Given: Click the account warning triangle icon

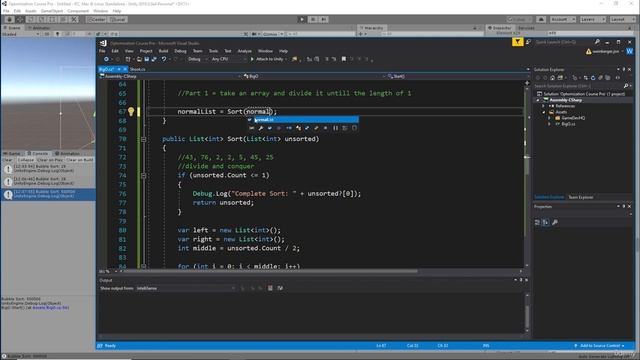Looking at the screenshot, I should 588,51.
